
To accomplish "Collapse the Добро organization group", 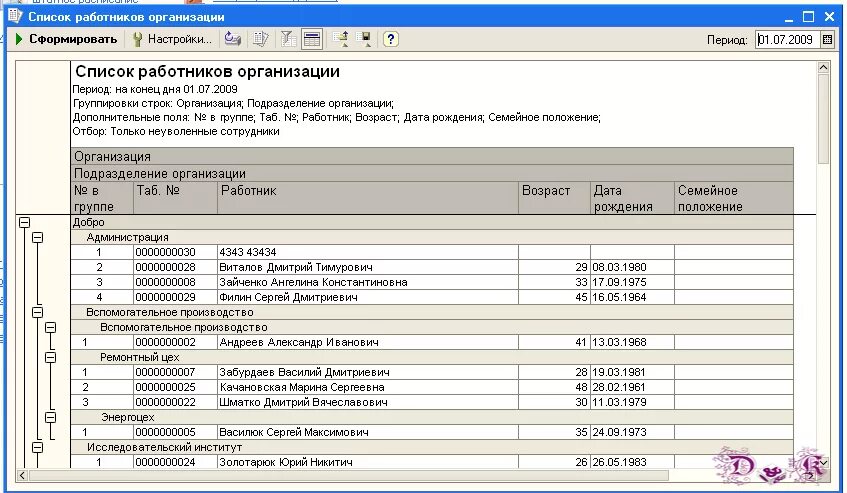I will point(24,222).
